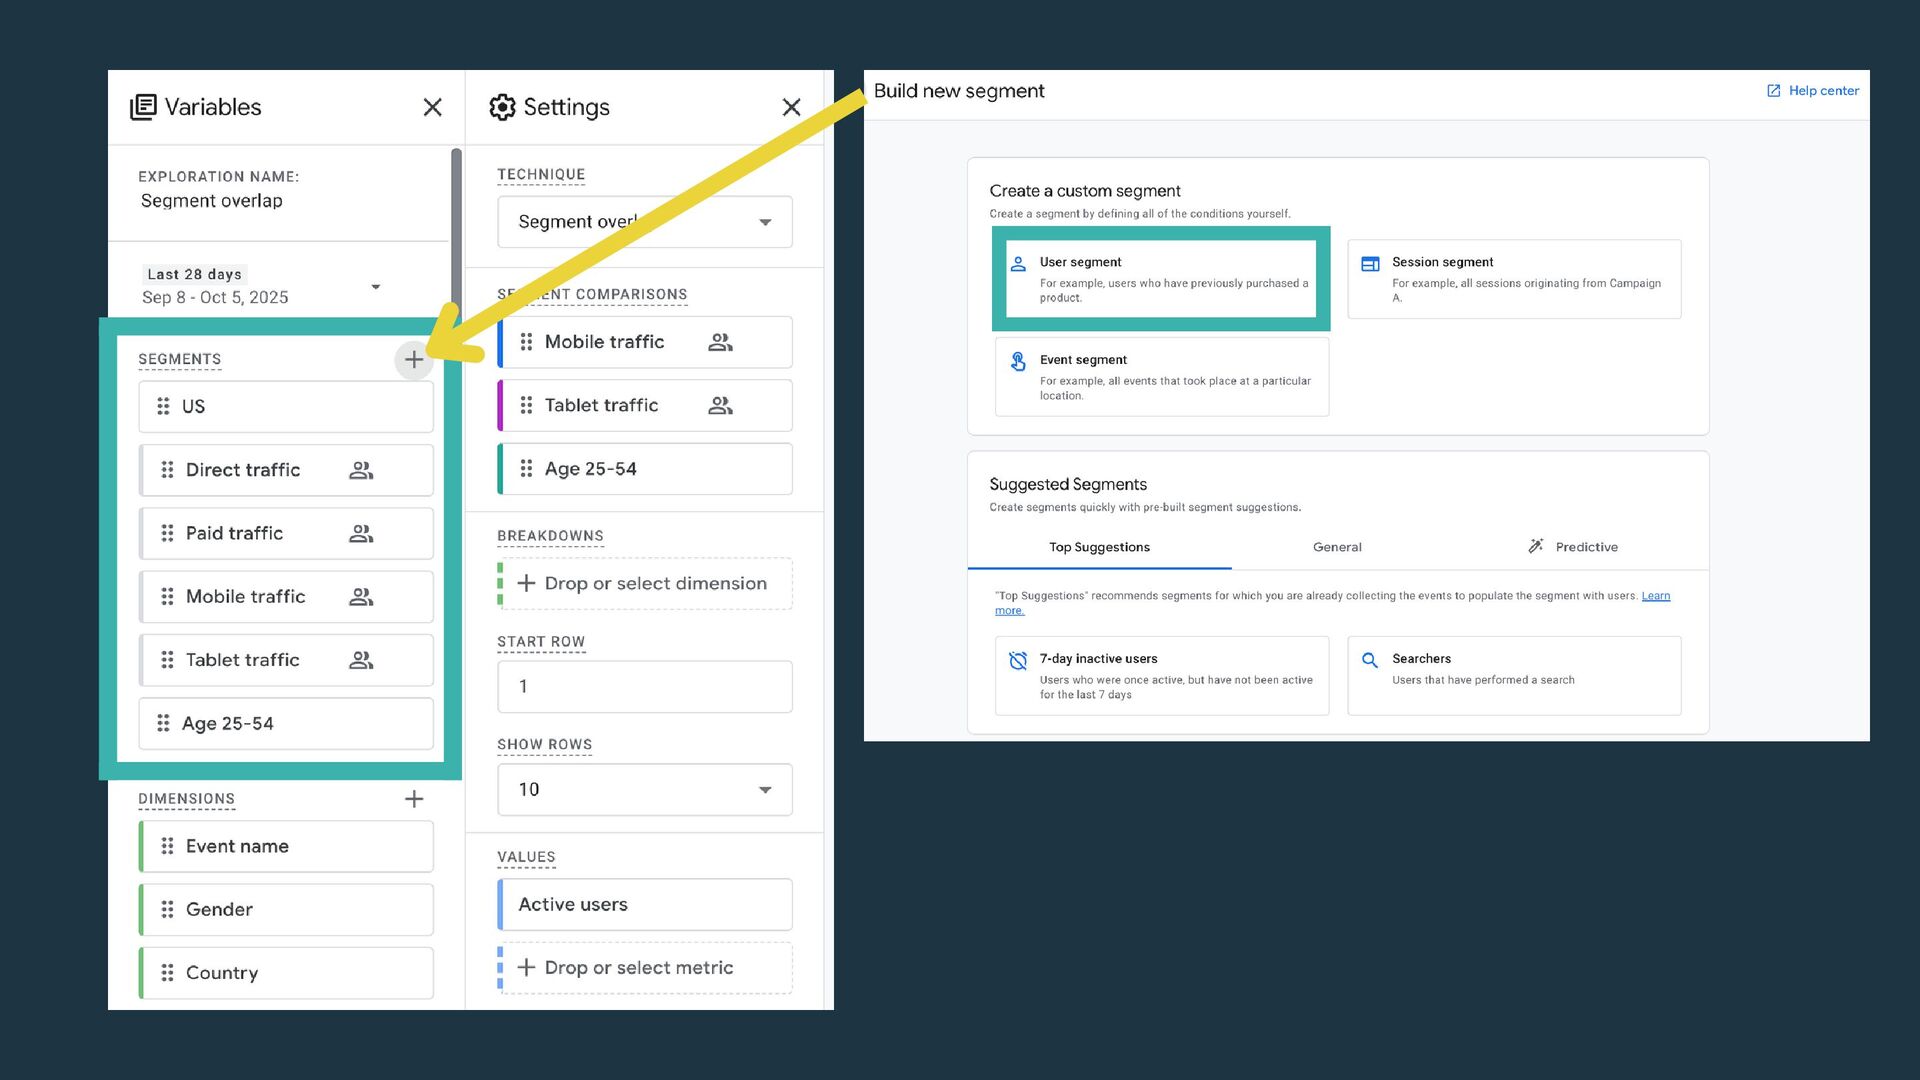1920x1080 pixels.
Task: Click the Variables panel icon
Action: pos(144,107)
